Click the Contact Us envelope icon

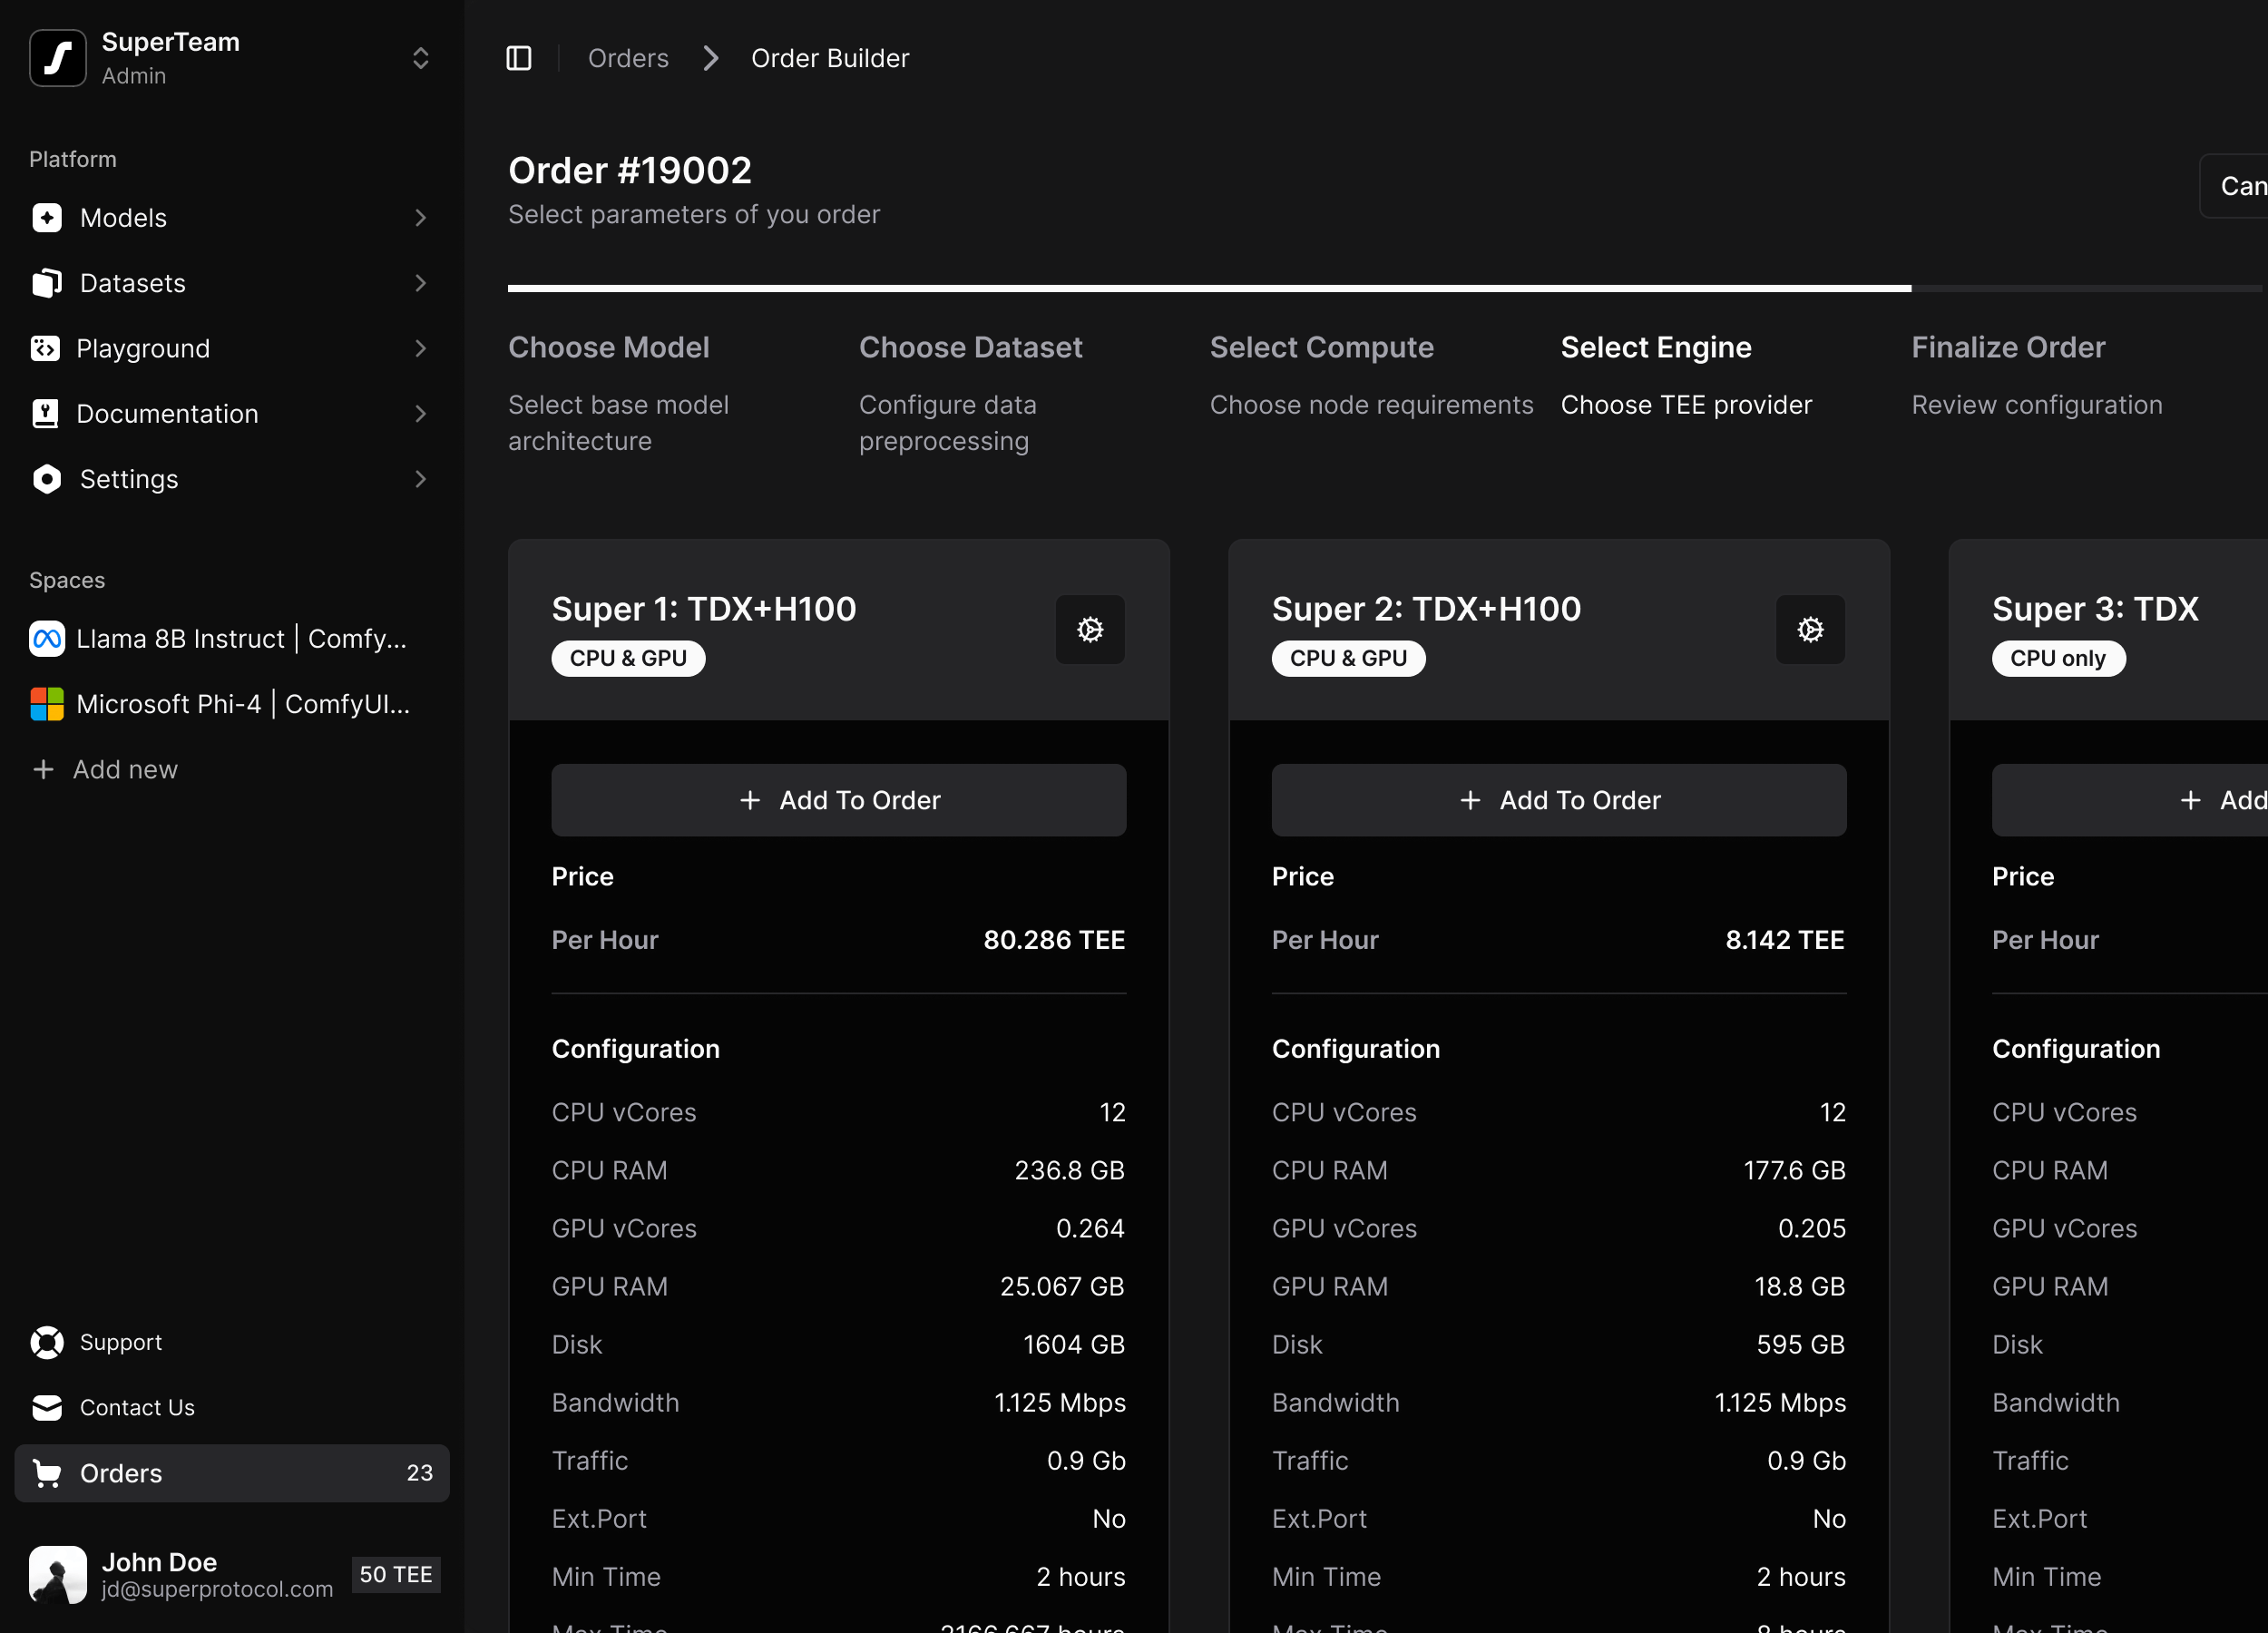[x=46, y=1407]
